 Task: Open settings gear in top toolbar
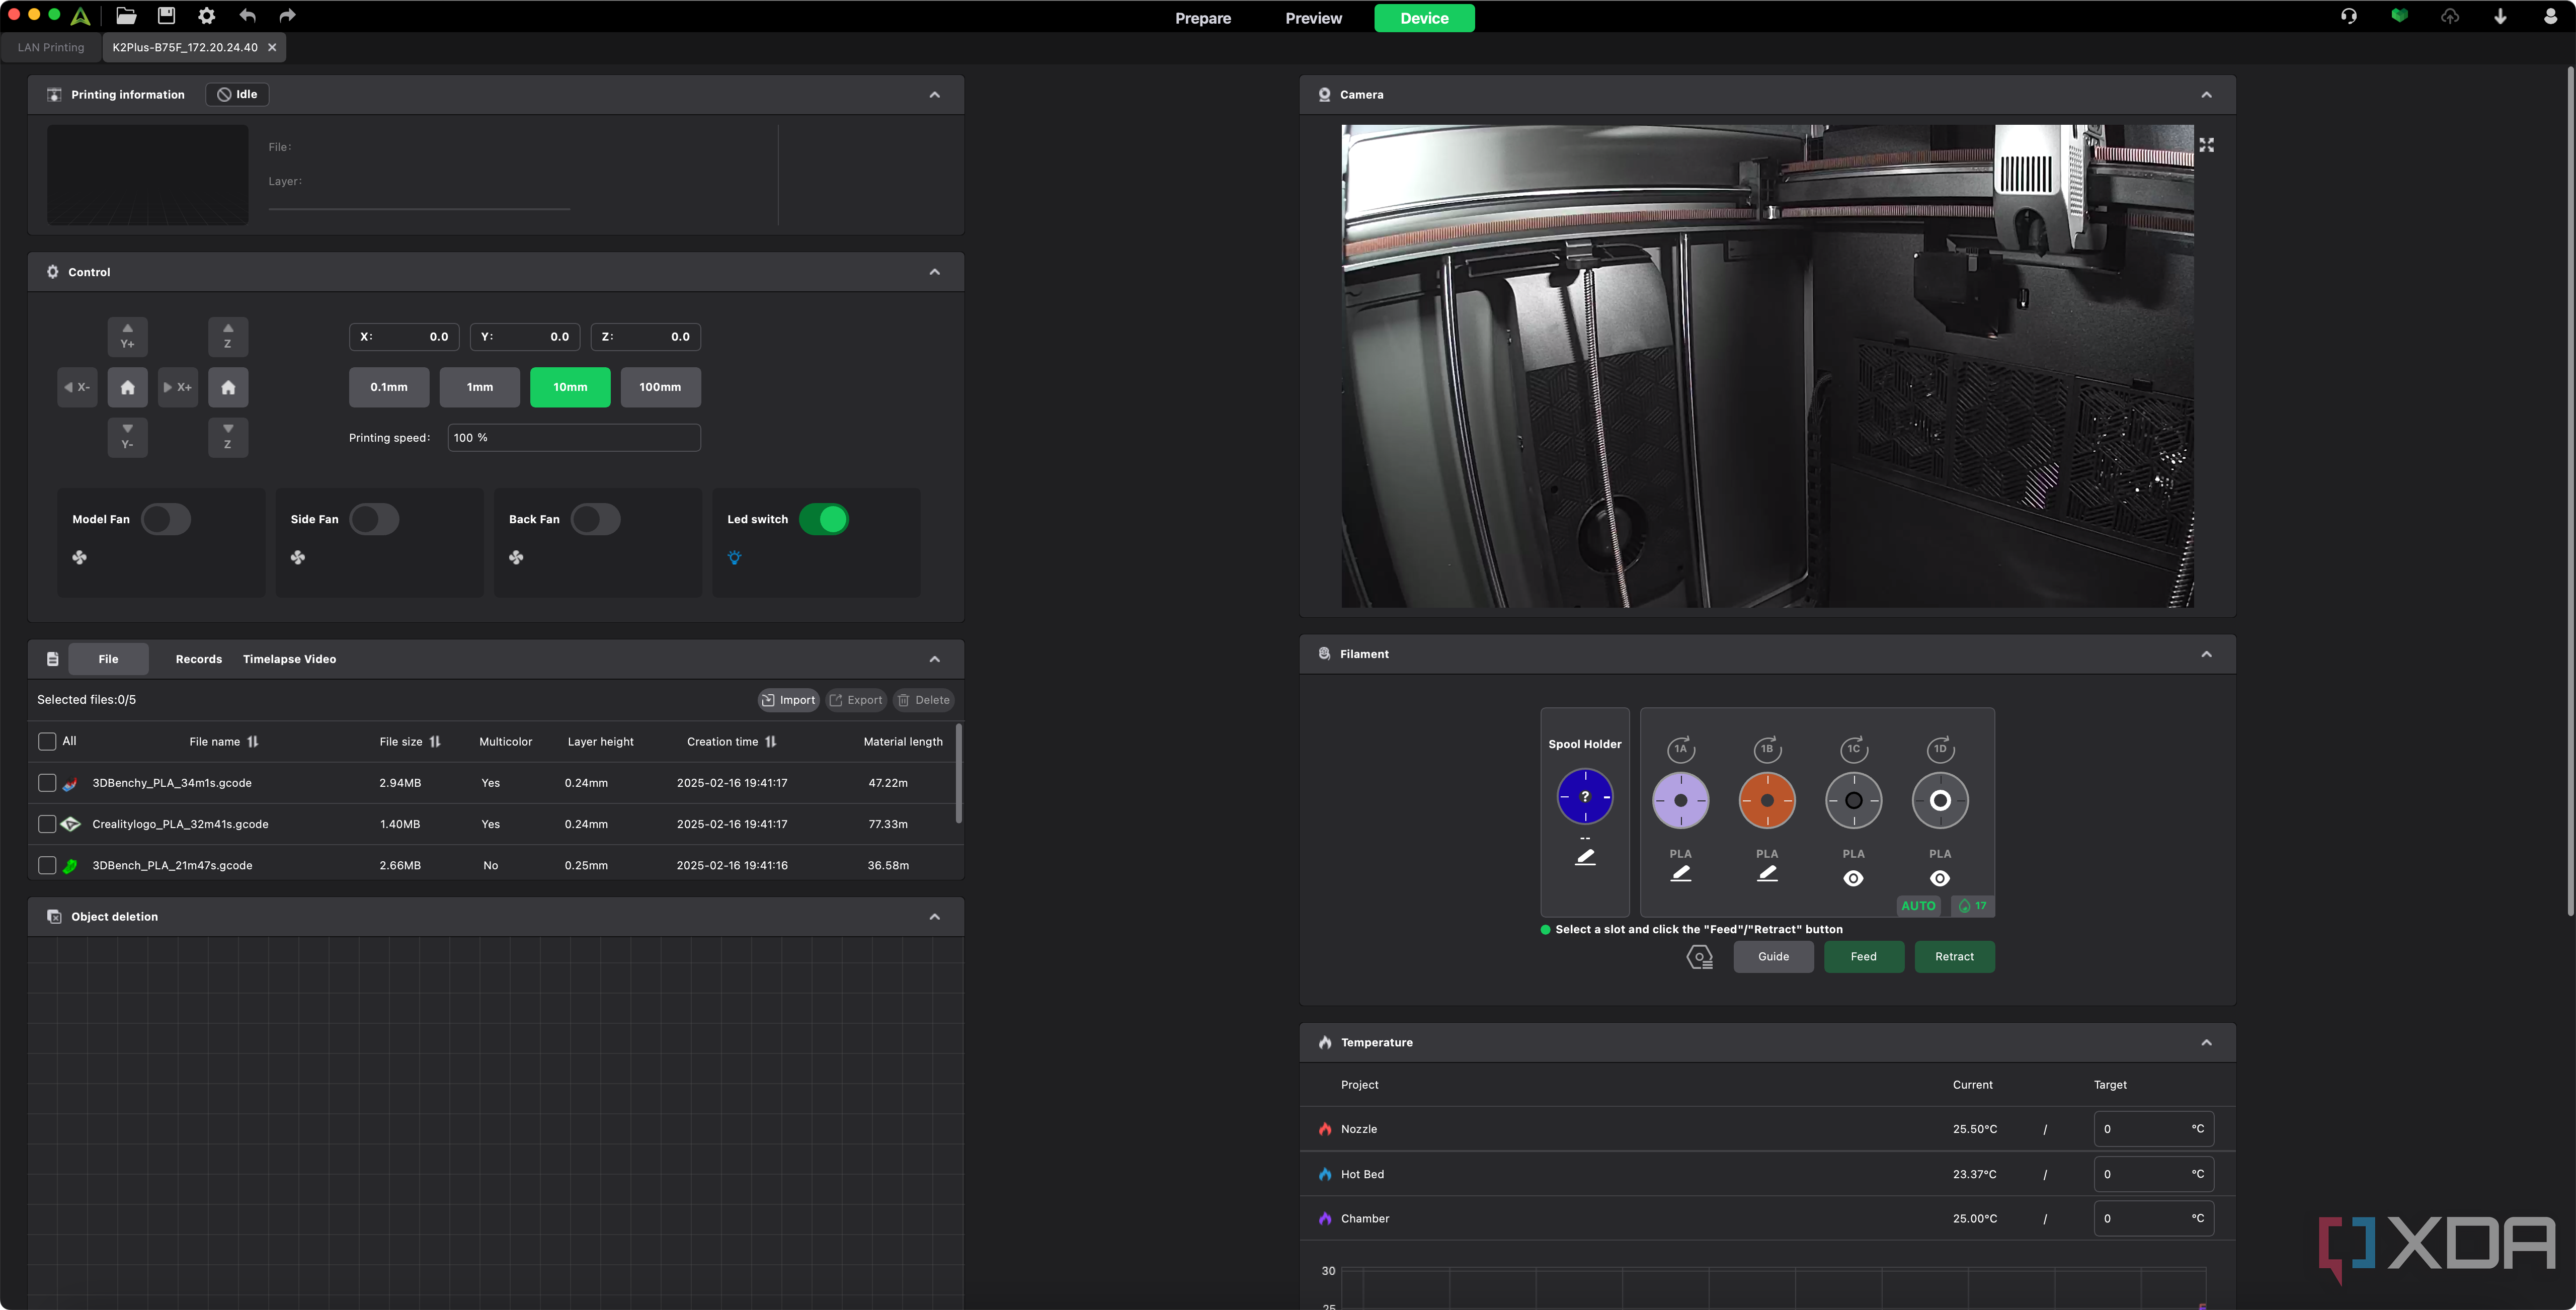pos(206,16)
